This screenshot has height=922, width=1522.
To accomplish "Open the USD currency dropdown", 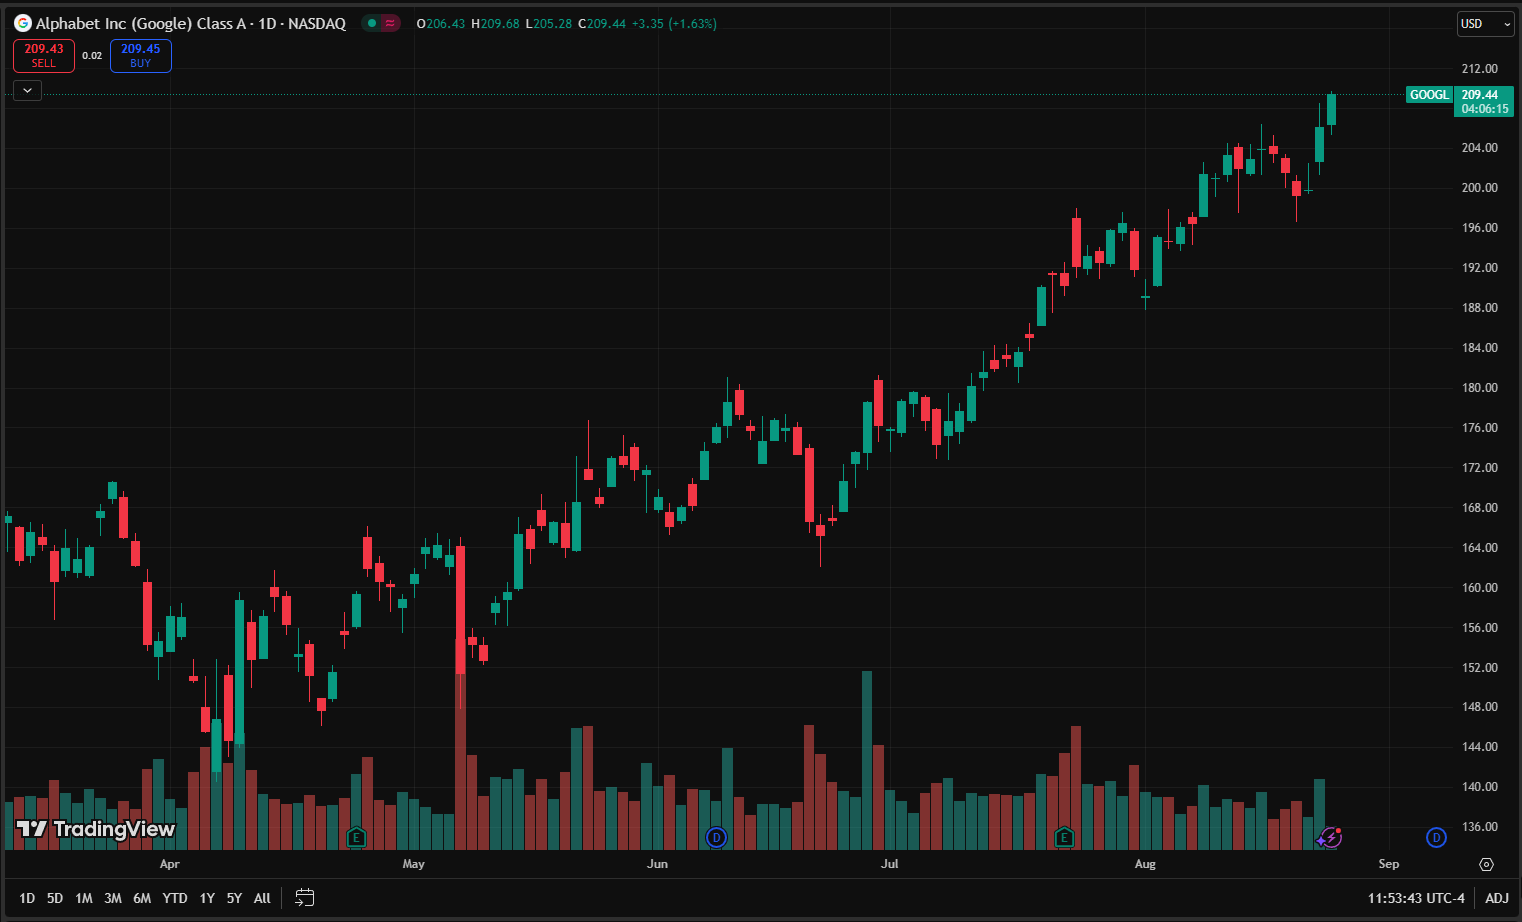I will [1486, 24].
